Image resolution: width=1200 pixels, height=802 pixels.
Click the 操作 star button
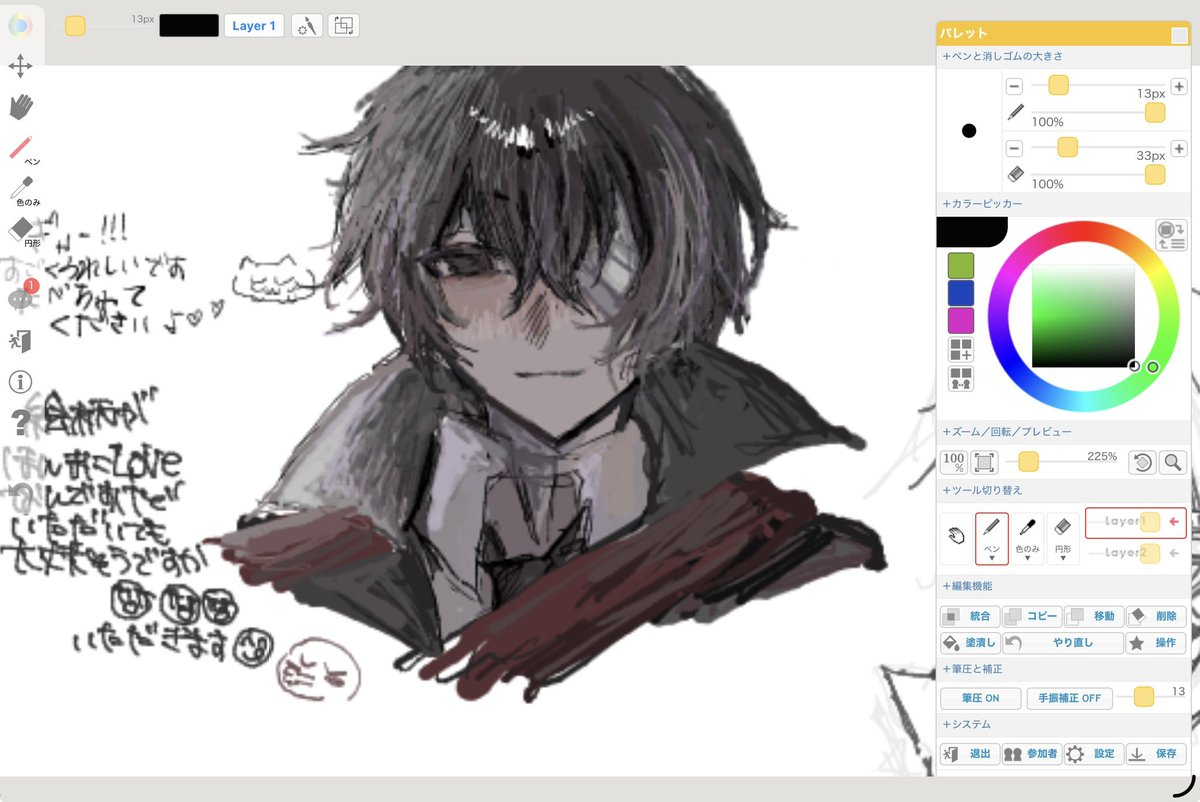pos(1156,643)
